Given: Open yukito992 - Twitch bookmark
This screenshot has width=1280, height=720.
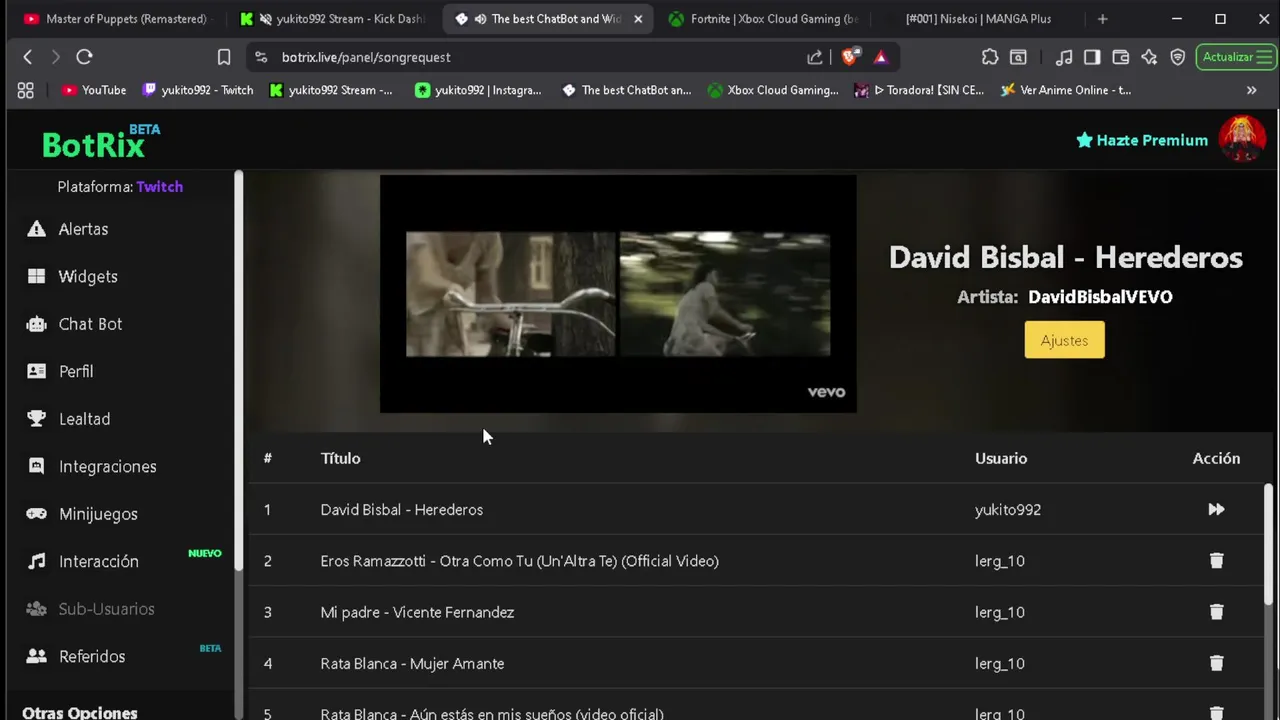Looking at the screenshot, I should coord(198,90).
